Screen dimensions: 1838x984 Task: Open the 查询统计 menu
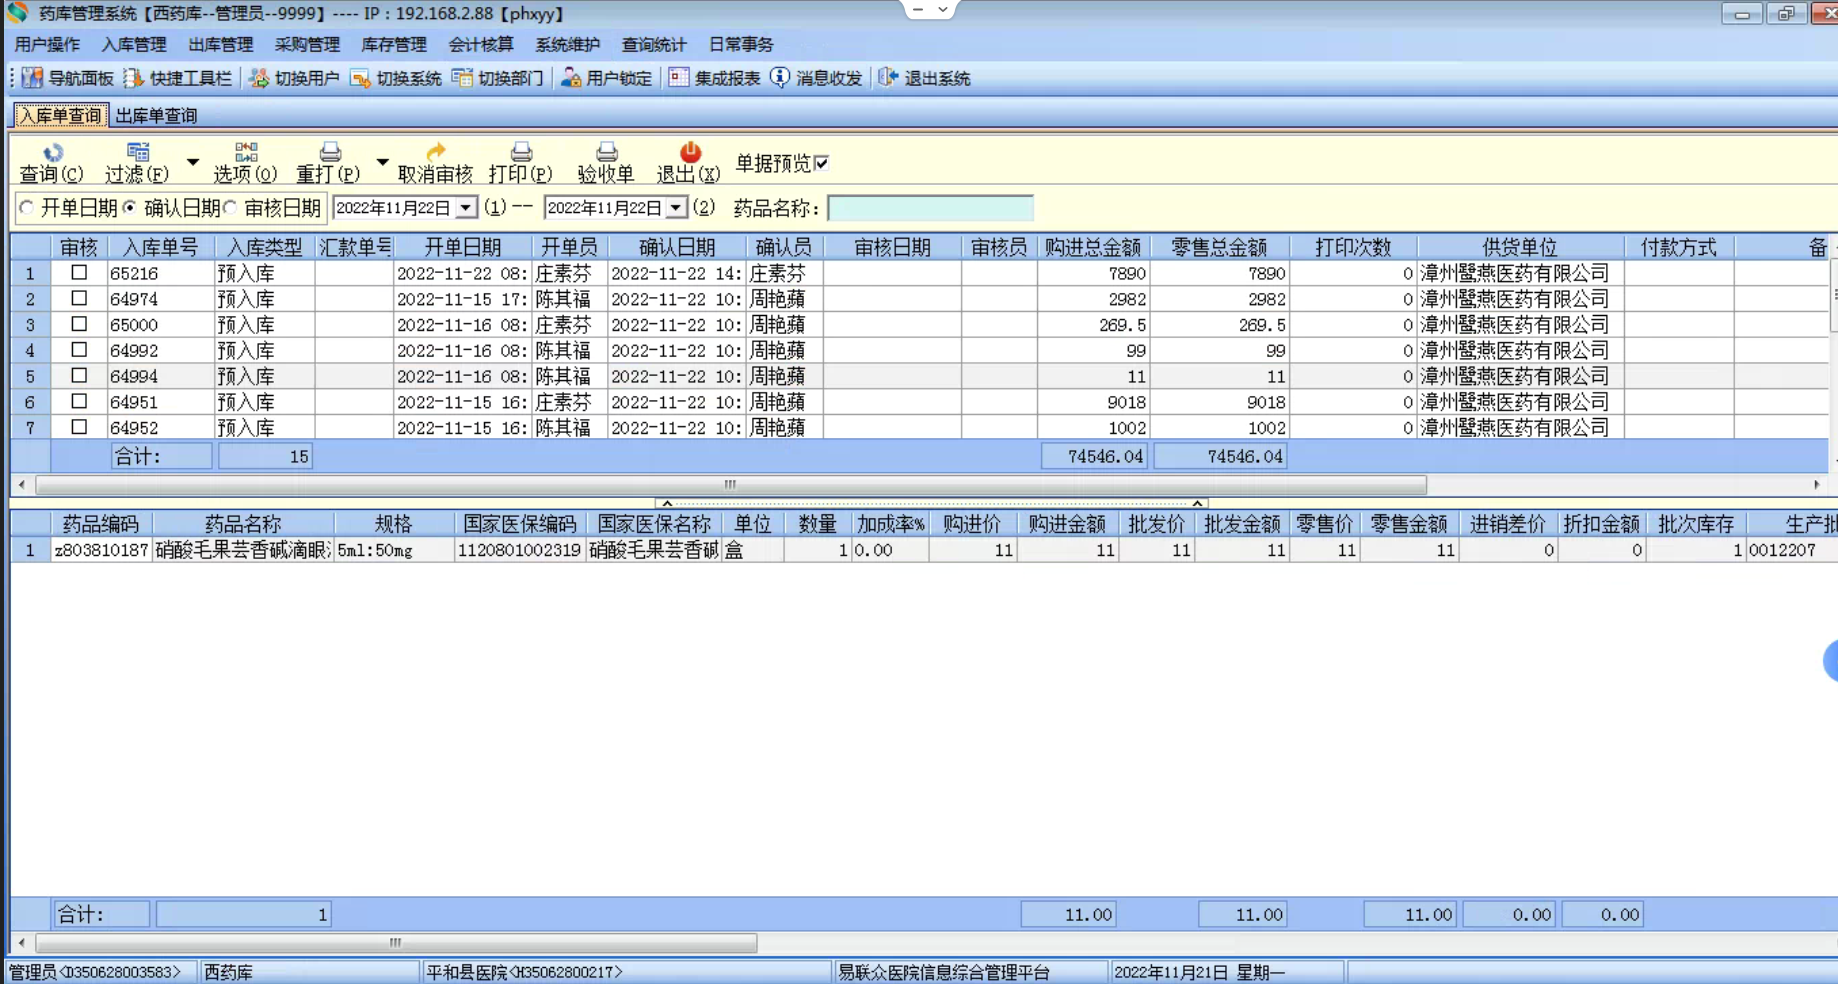coord(654,44)
